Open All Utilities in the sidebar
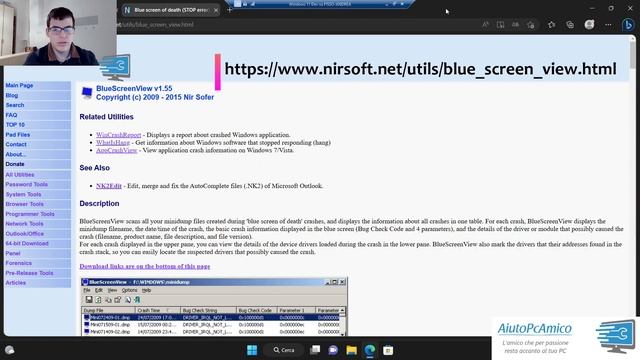 pos(20,174)
